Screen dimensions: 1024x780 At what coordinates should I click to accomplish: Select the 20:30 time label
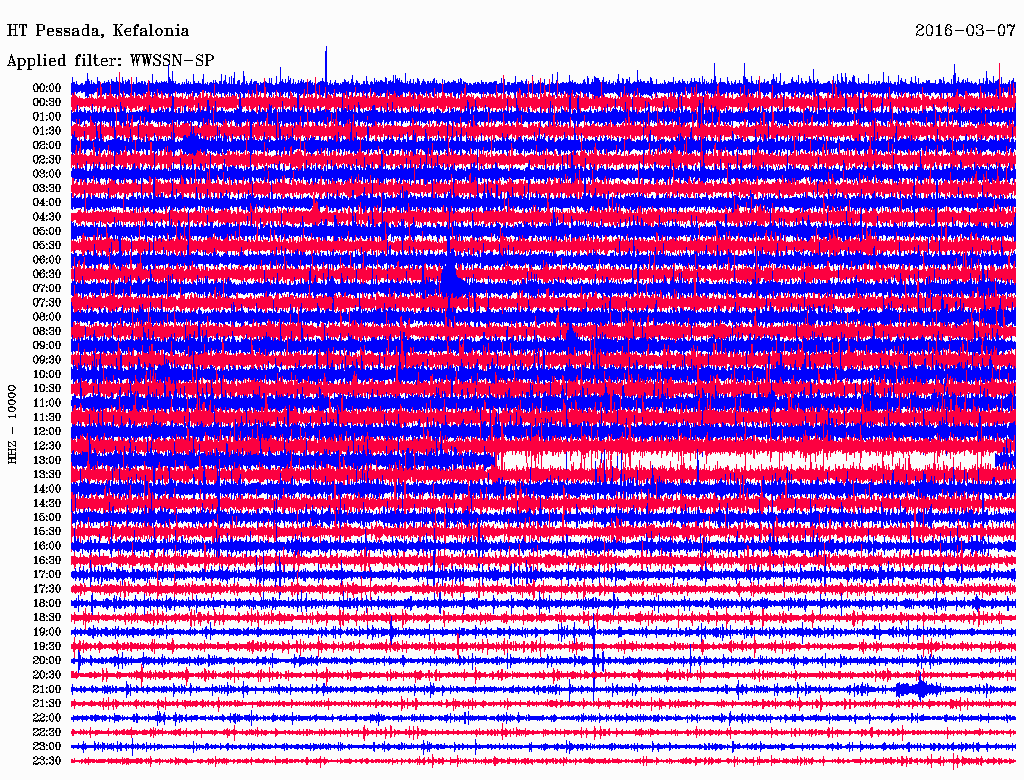click(47, 675)
